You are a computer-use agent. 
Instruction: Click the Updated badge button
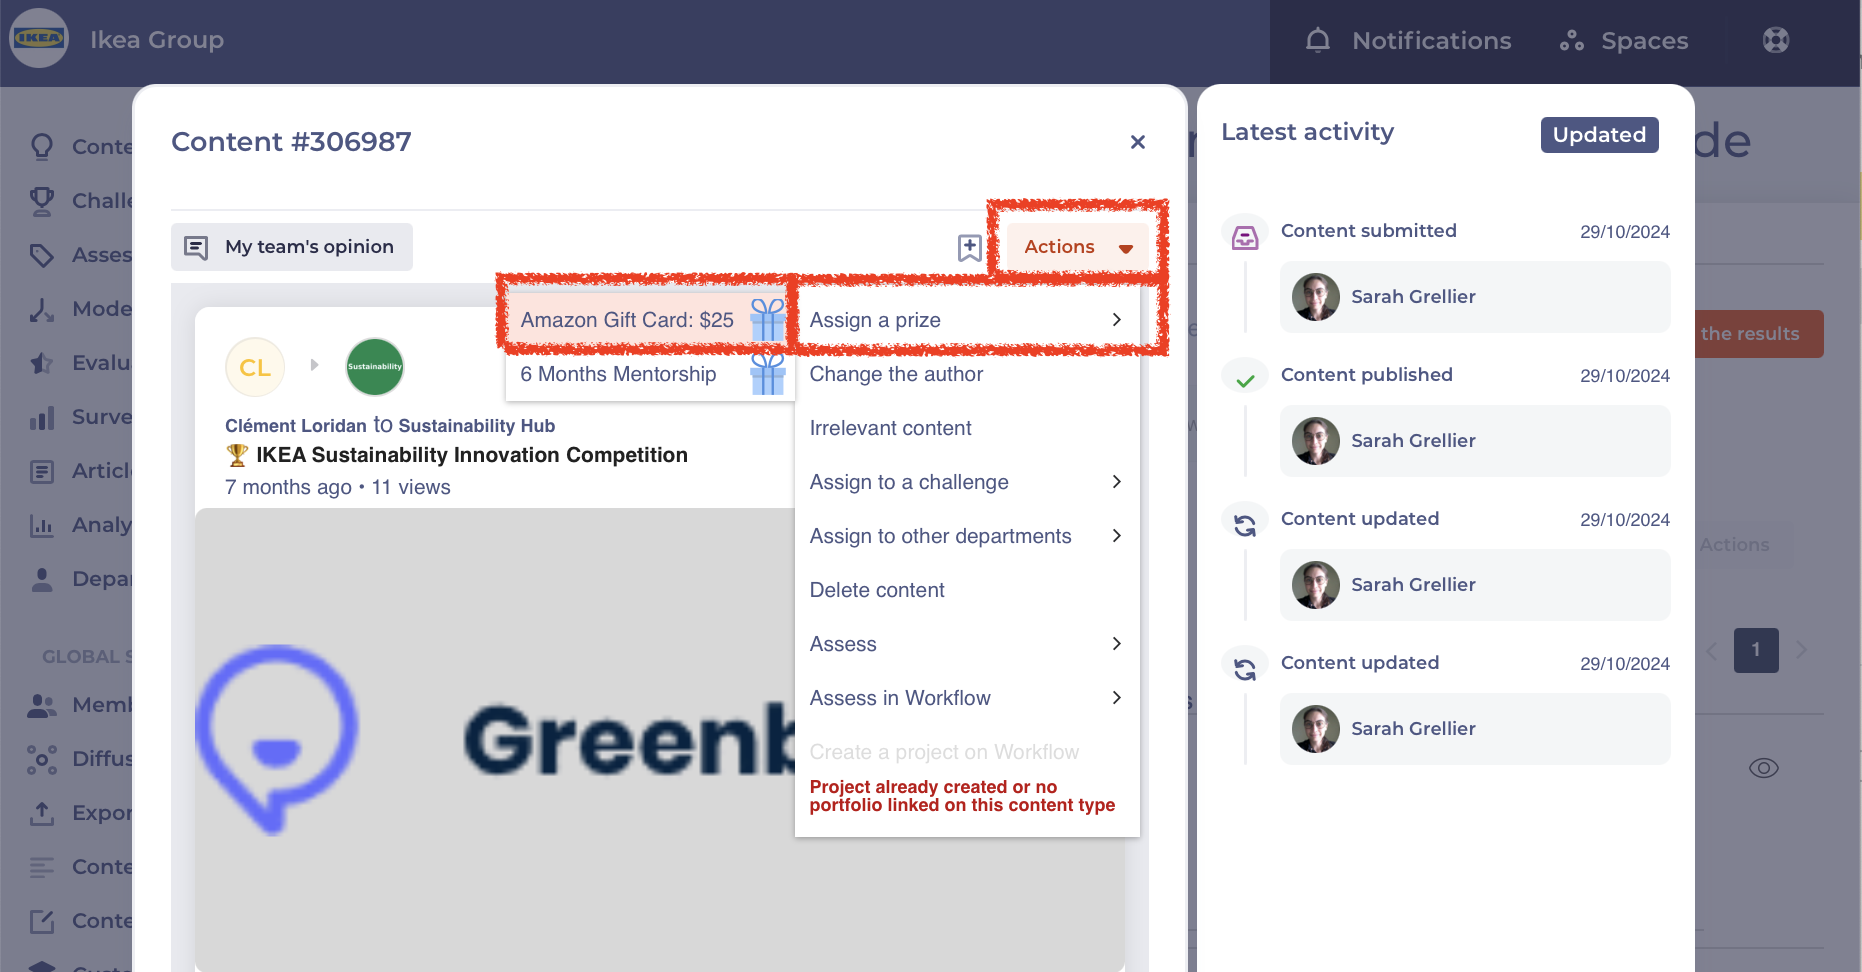click(x=1599, y=135)
